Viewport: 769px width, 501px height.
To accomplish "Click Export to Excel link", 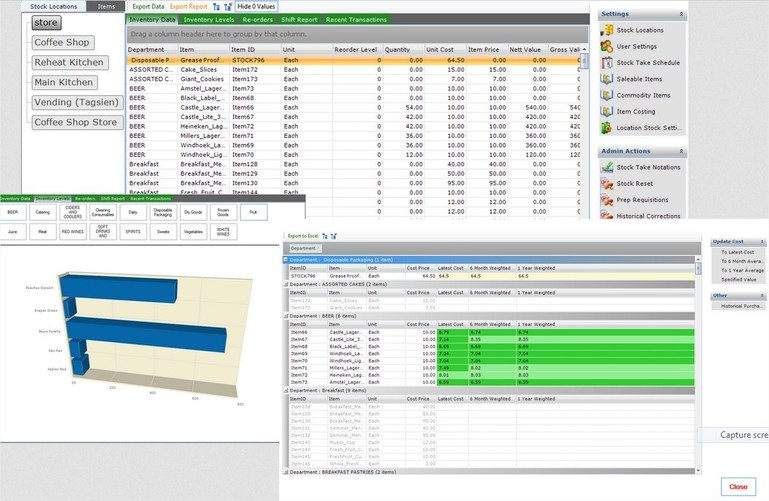I will (302, 235).
